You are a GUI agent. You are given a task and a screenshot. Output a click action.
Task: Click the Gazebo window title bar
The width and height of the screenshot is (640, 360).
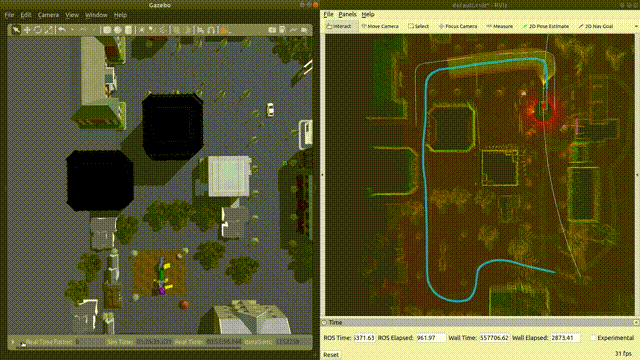(160, 5)
